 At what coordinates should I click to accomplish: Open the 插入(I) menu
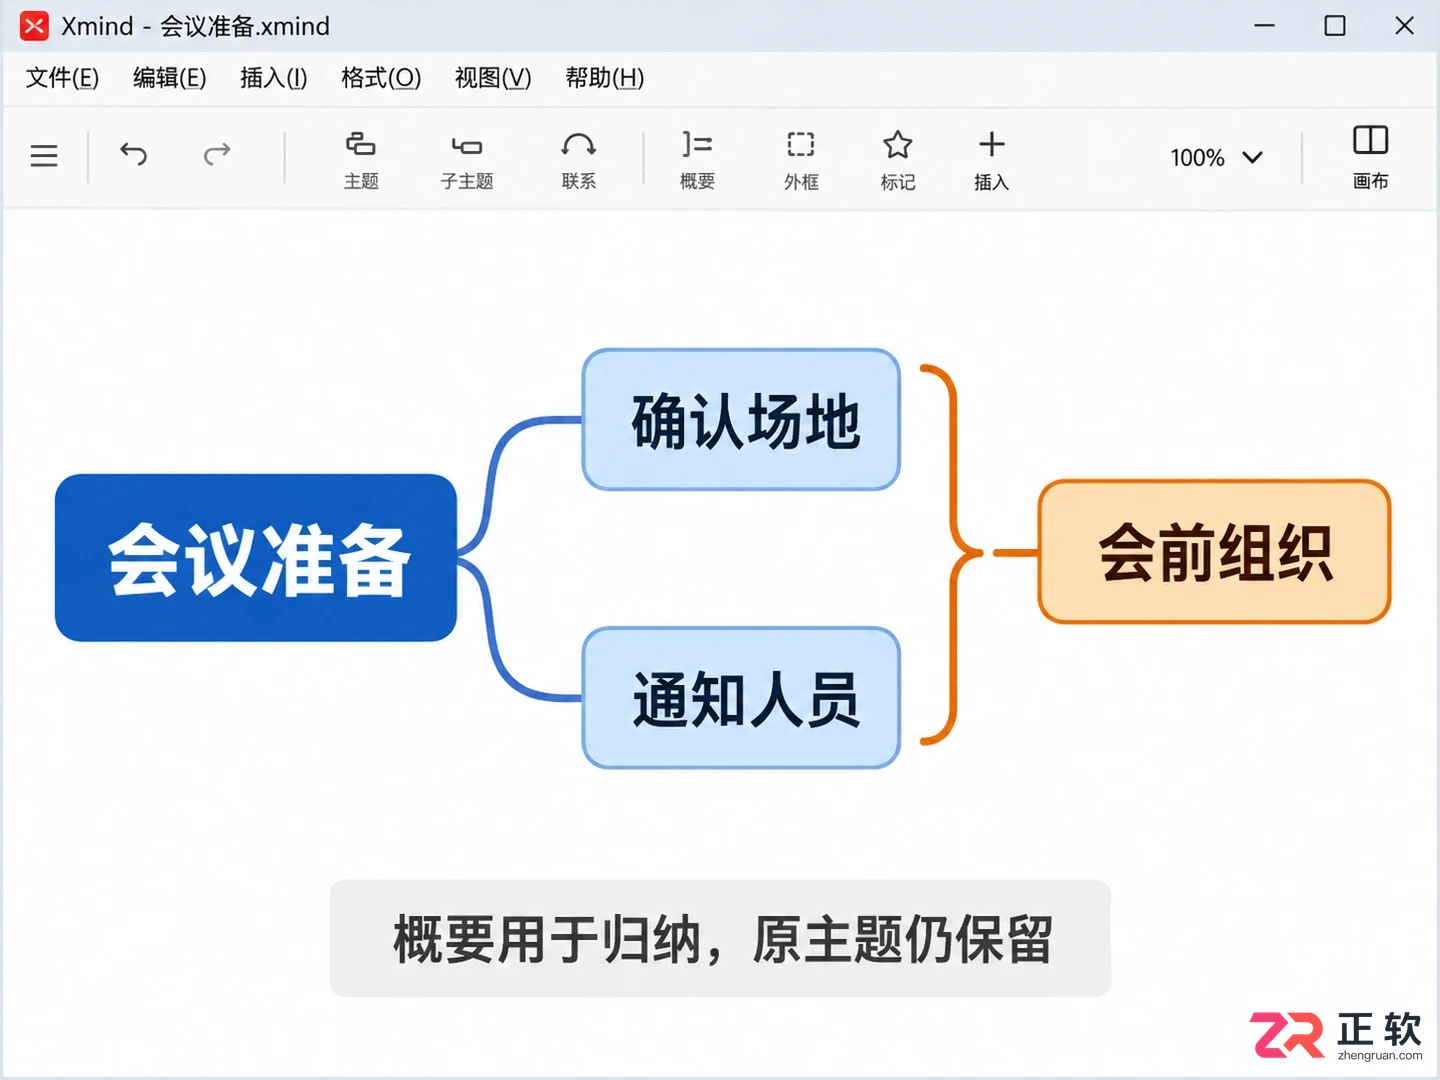pyautogui.click(x=274, y=78)
